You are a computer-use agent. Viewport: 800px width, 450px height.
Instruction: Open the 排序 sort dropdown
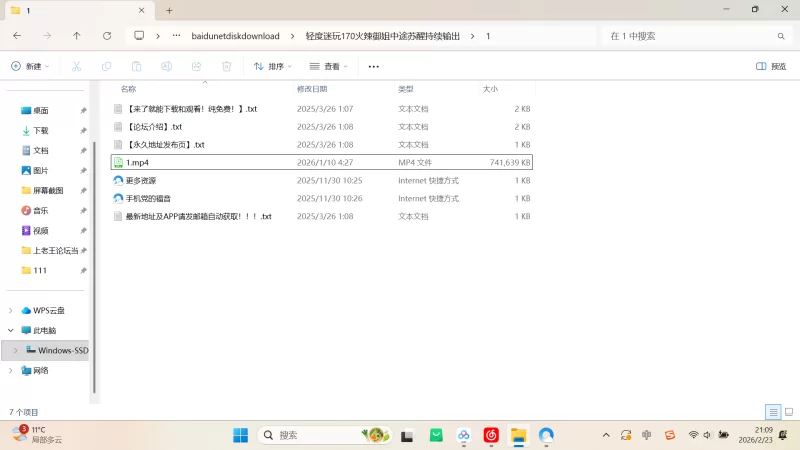[x=273, y=66]
